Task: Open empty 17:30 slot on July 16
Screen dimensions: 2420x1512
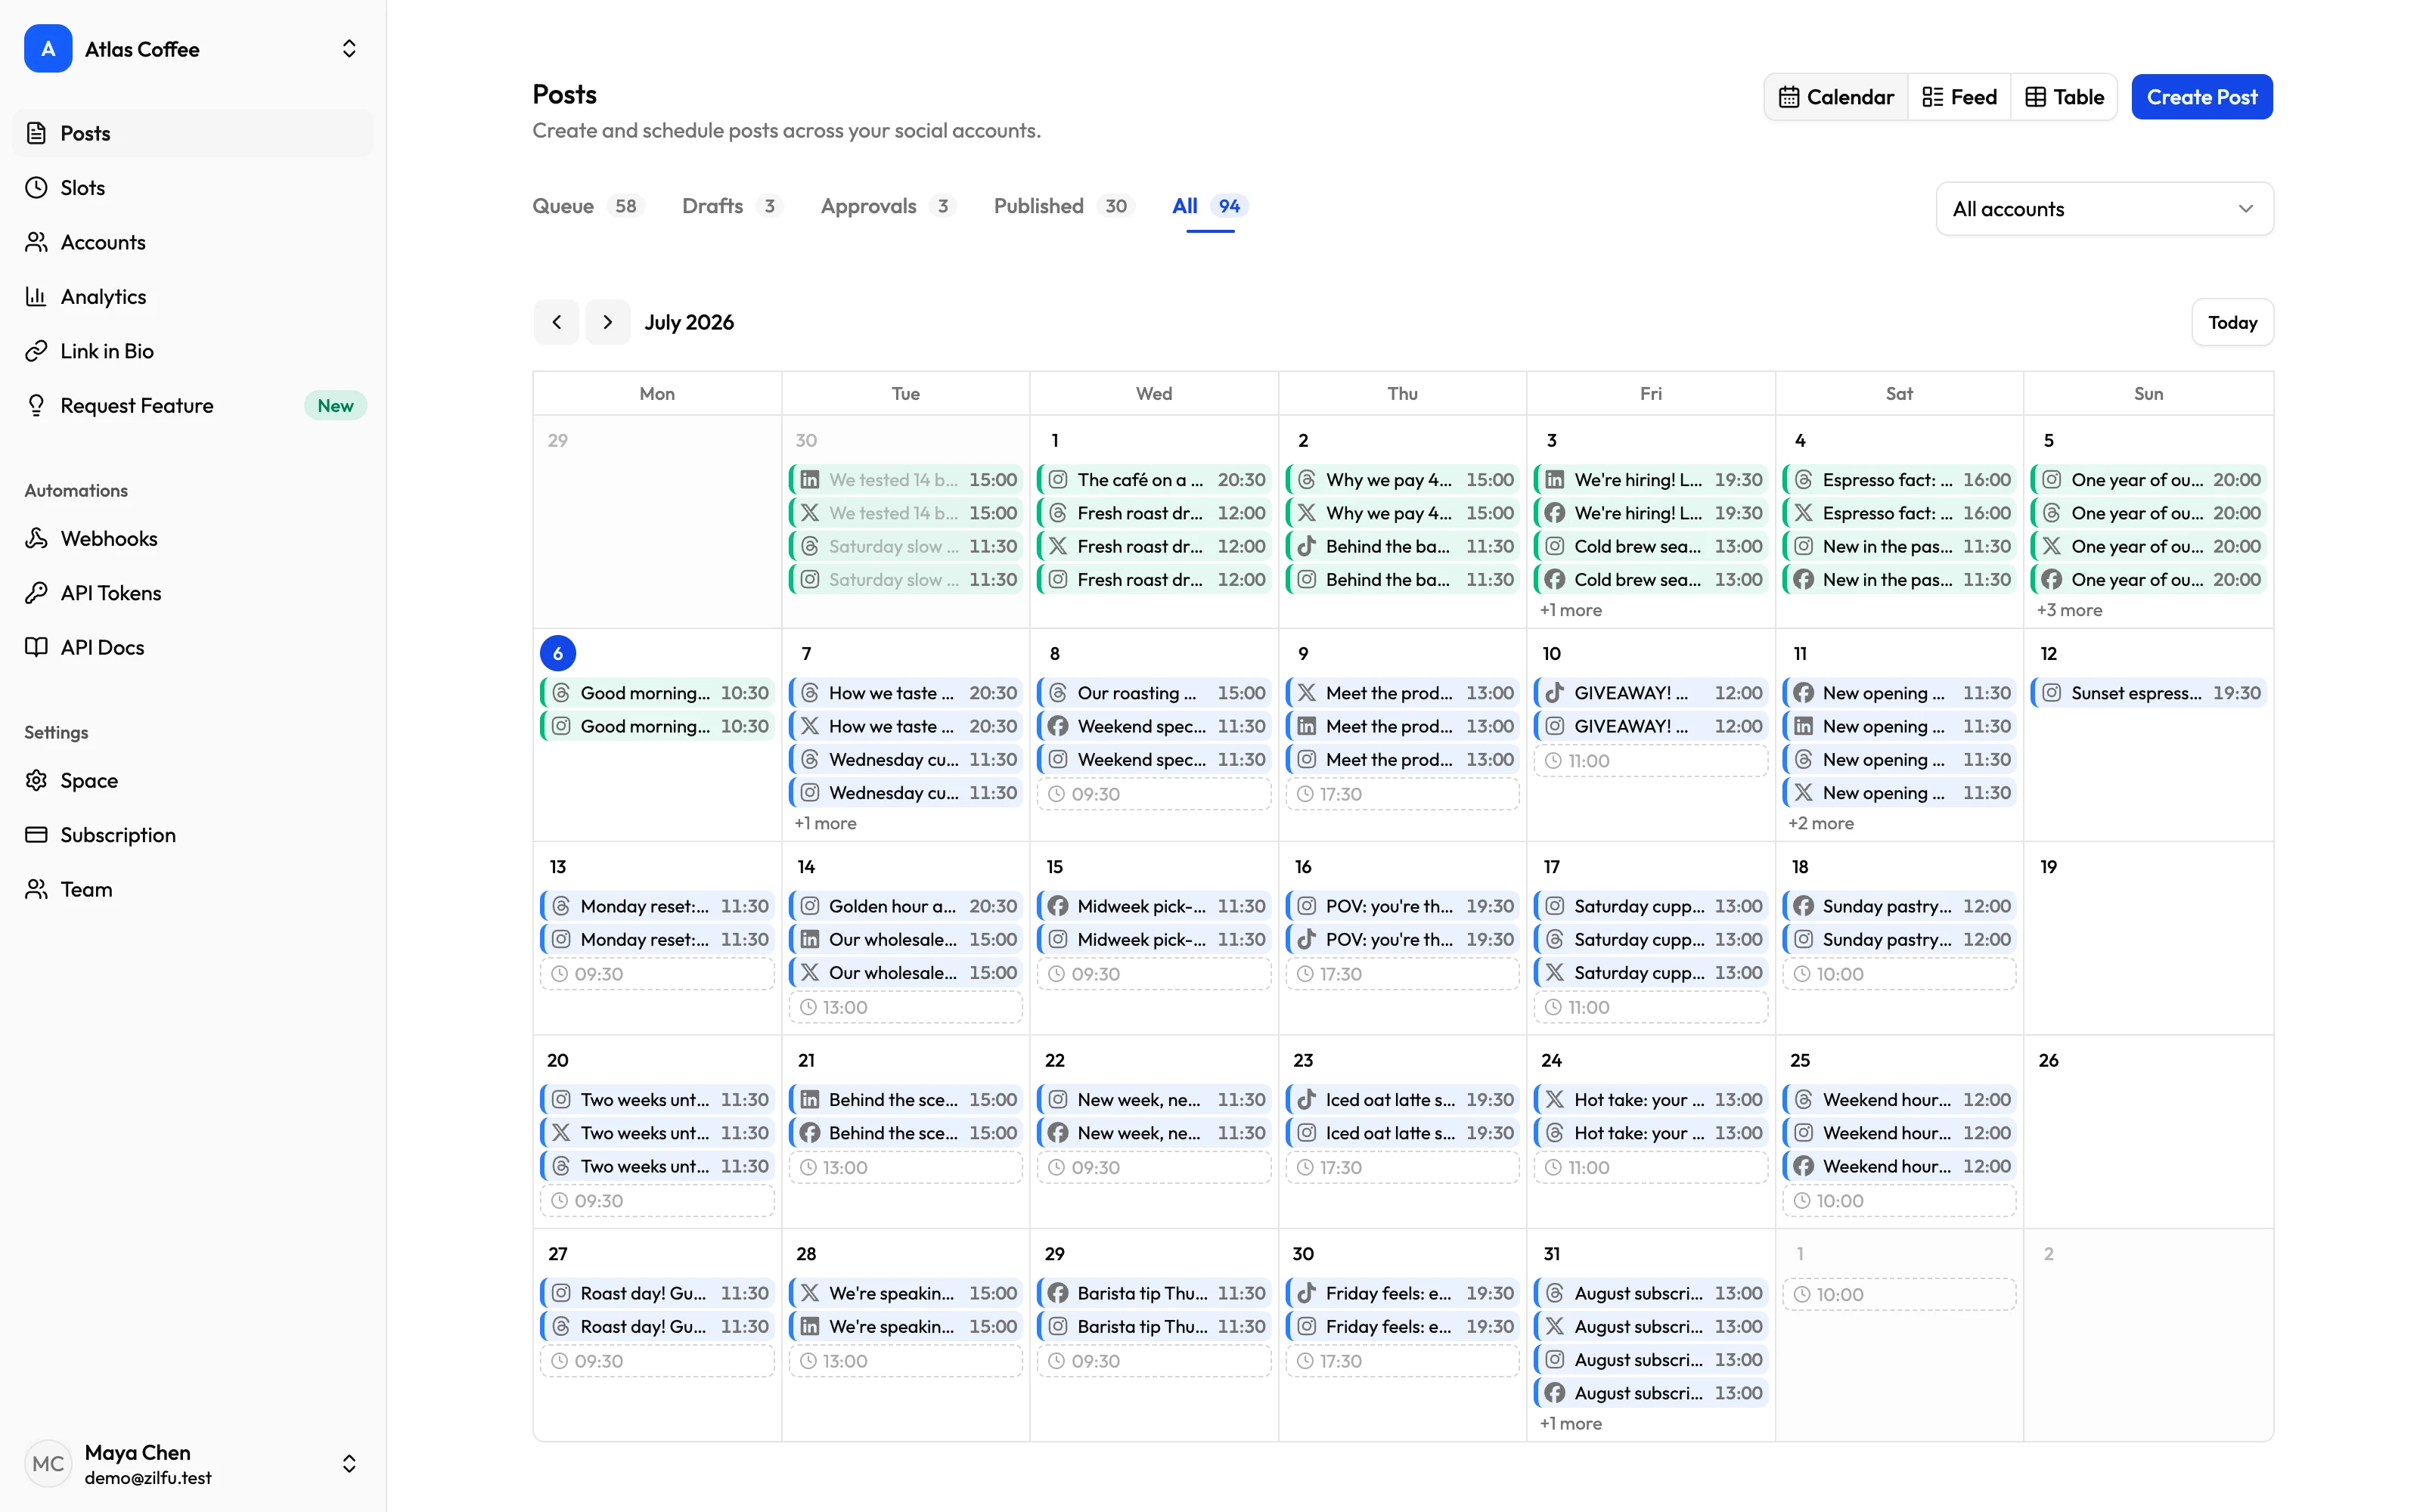Action: tap(1402, 974)
